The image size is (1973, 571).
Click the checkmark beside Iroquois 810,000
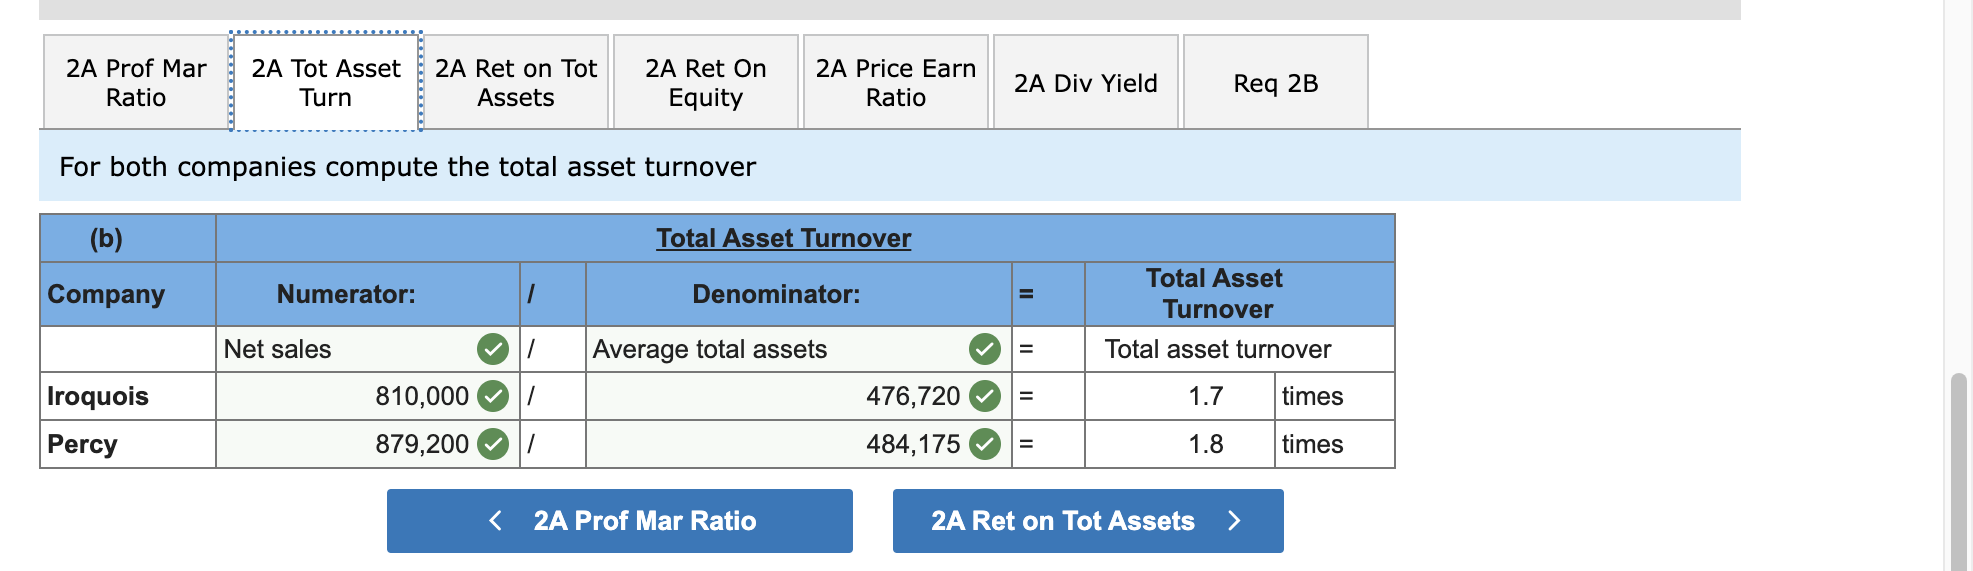click(x=492, y=396)
